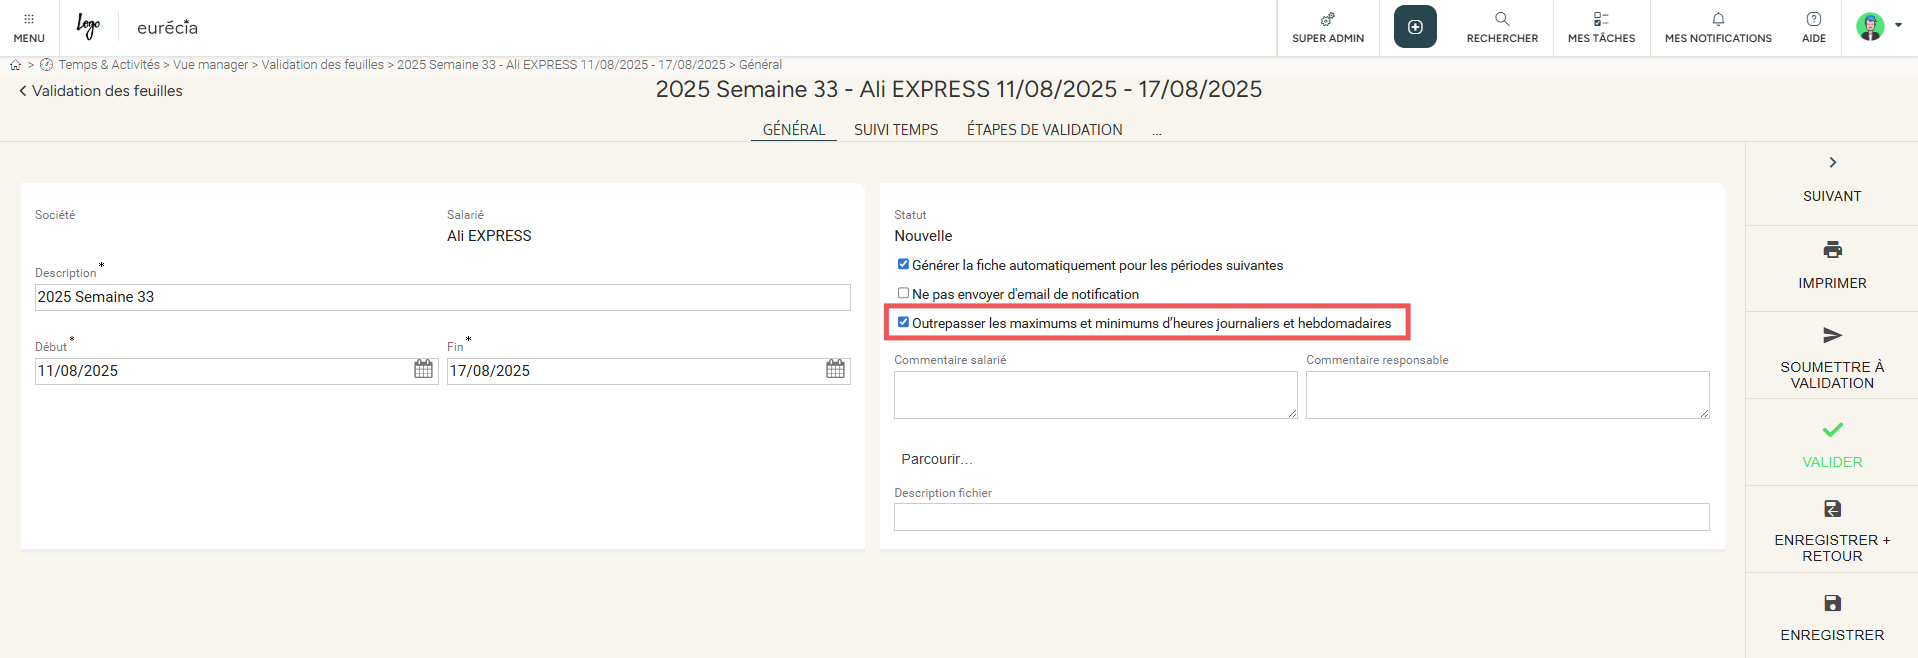Click the Soumettre à validation send icon
Screen dimensions: 1918x658
[1832, 336]
